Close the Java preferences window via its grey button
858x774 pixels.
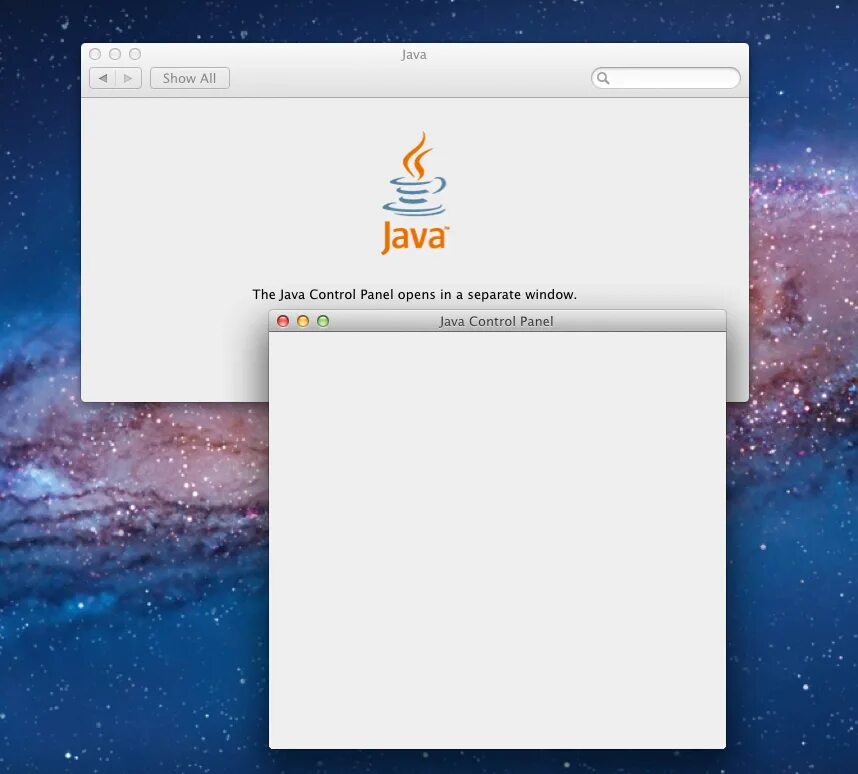pyautogui.click(x=95, y=54)
